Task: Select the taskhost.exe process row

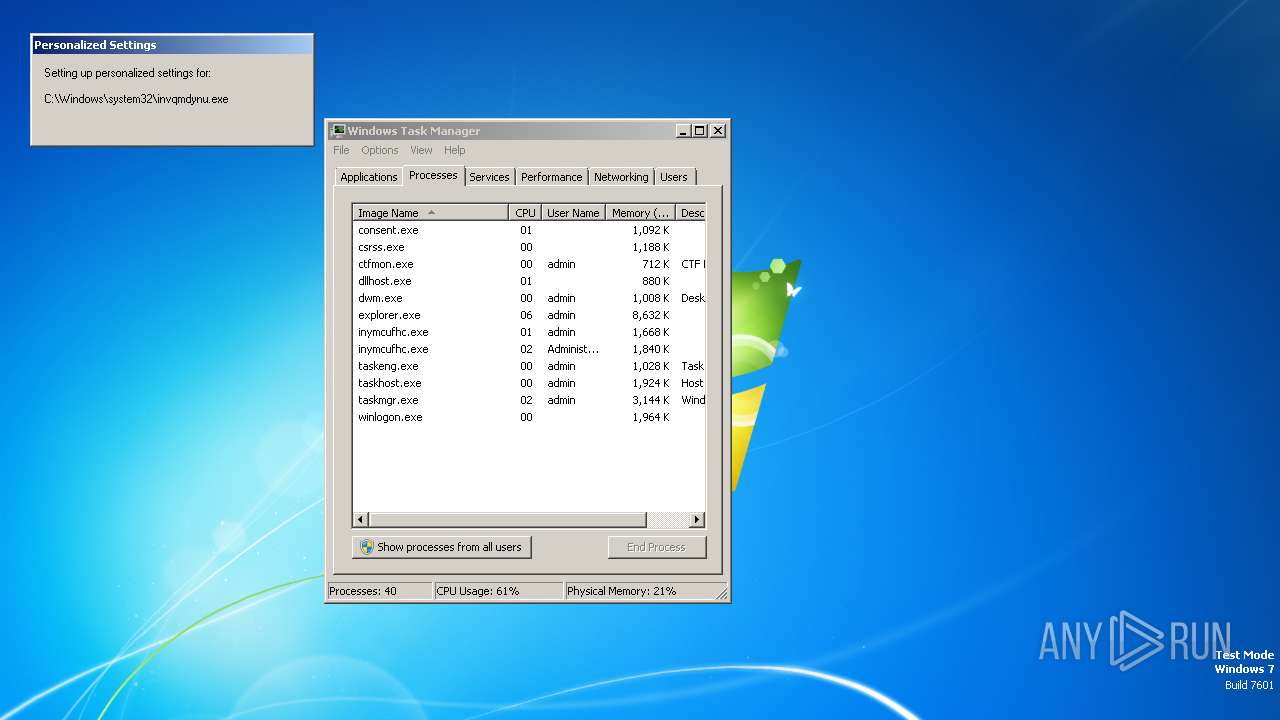Action: (529, 383)
